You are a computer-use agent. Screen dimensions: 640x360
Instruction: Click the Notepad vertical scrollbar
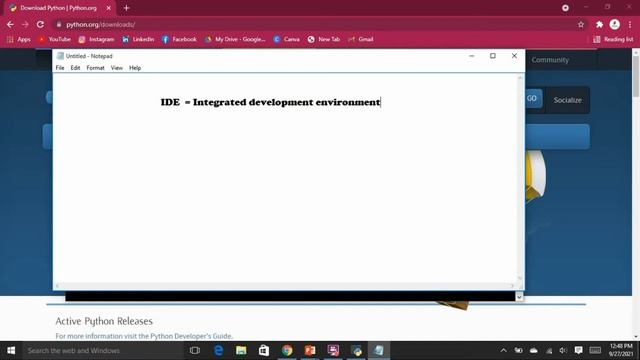coord(520,178)
